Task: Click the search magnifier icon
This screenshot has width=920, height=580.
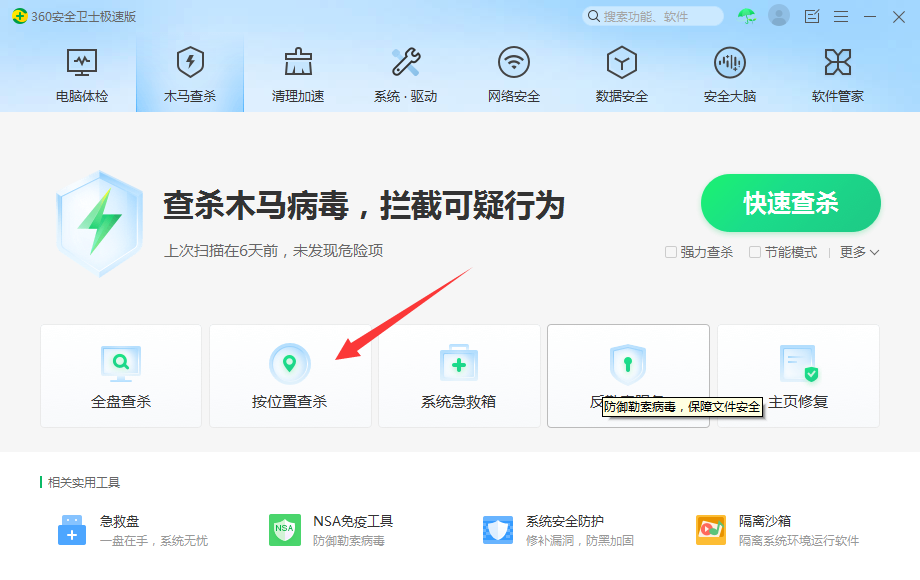Action: [x=594, y=16]
